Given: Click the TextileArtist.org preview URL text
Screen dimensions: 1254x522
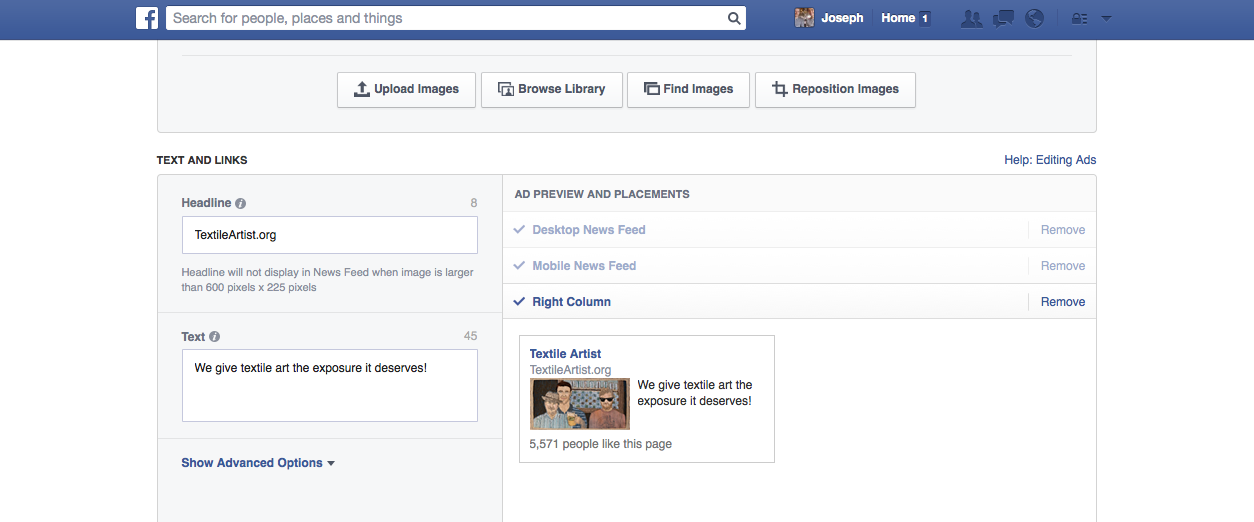Looking at the screenshot, I should tap(570, 370).
